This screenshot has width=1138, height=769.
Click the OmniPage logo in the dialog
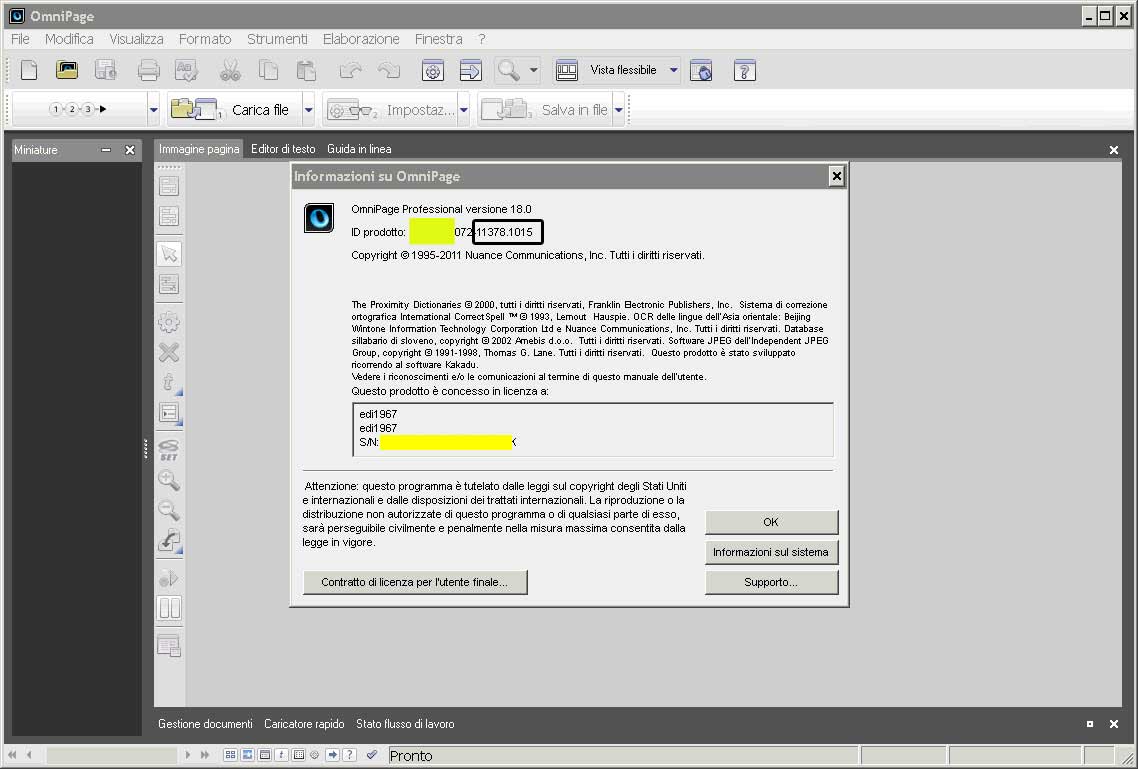319,218
